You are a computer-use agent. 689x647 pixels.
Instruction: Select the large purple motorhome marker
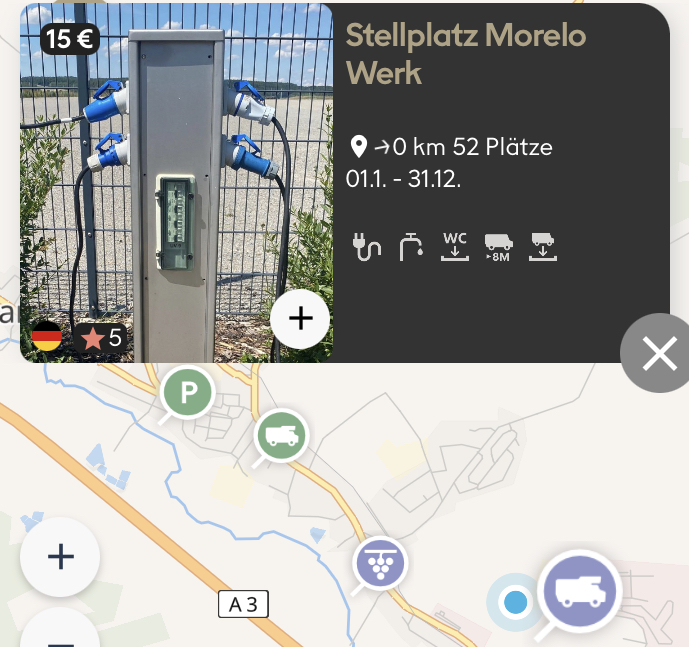580,592
